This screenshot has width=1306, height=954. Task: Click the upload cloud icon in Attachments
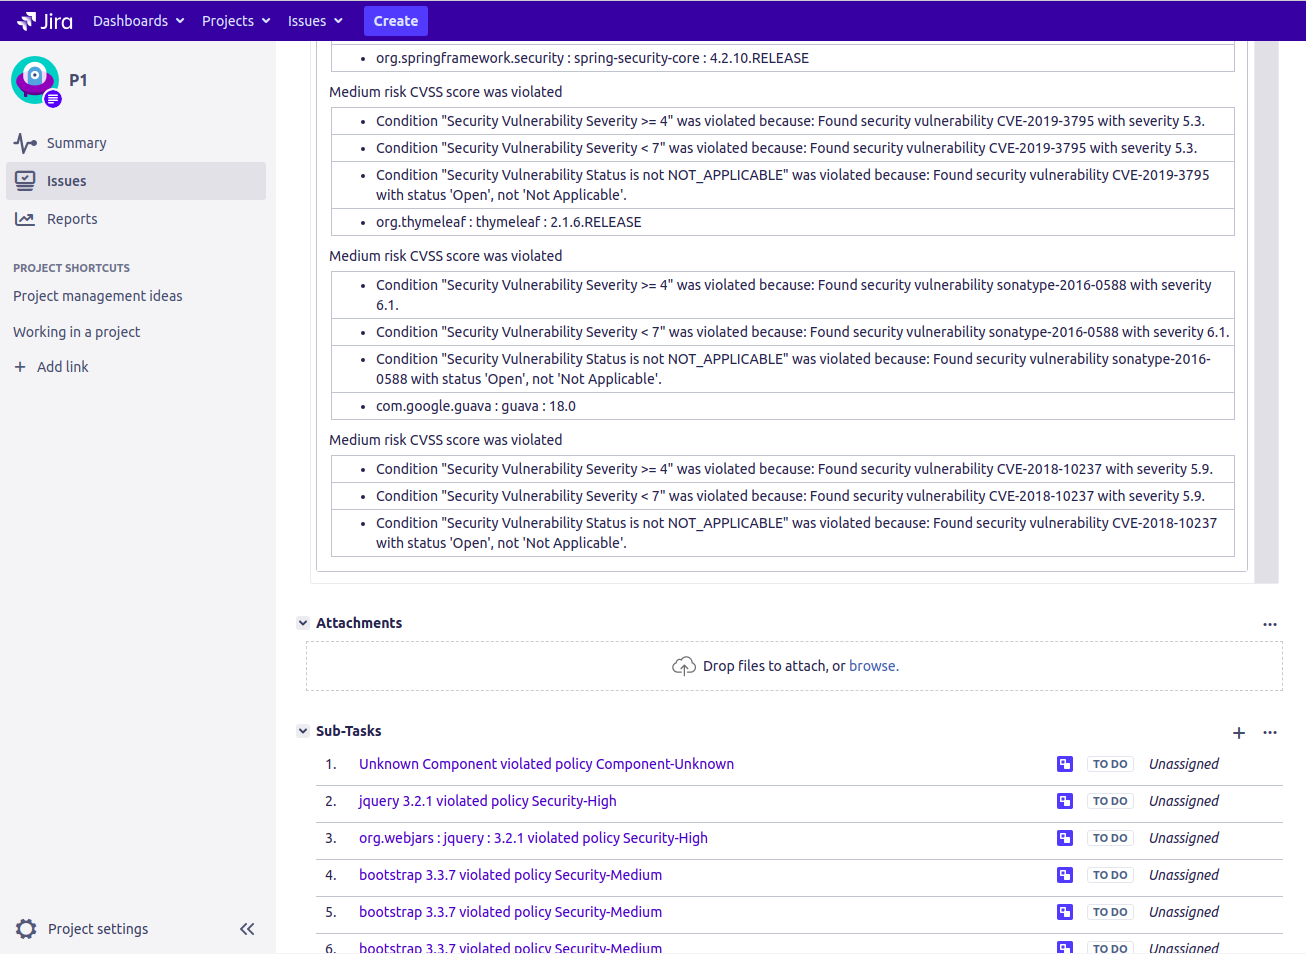684,665
